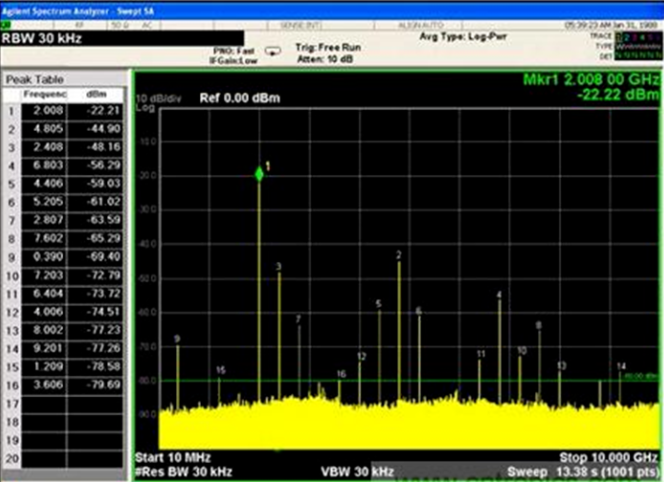Click the dBm column header in Peak Table
664x482 pixels.
click(x=96, y=92)
